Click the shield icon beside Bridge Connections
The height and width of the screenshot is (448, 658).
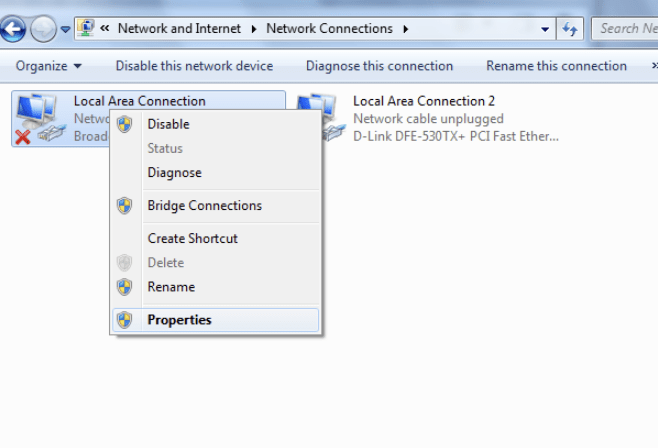[x=124, y=206]
